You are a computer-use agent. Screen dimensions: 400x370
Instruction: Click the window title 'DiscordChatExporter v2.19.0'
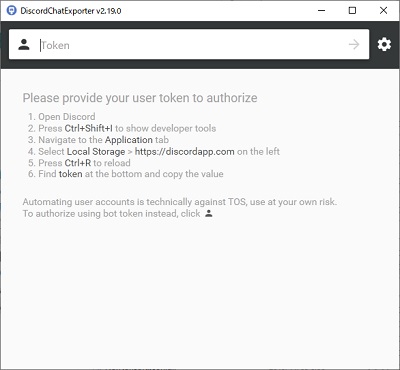(x=71, y=11)
